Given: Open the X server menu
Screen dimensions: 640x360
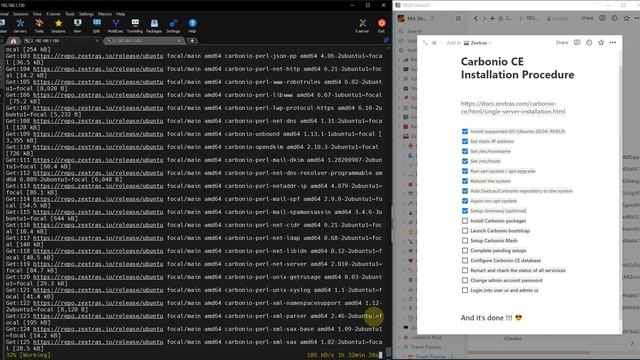Looking at the screenshot, I should click(53, 14).
